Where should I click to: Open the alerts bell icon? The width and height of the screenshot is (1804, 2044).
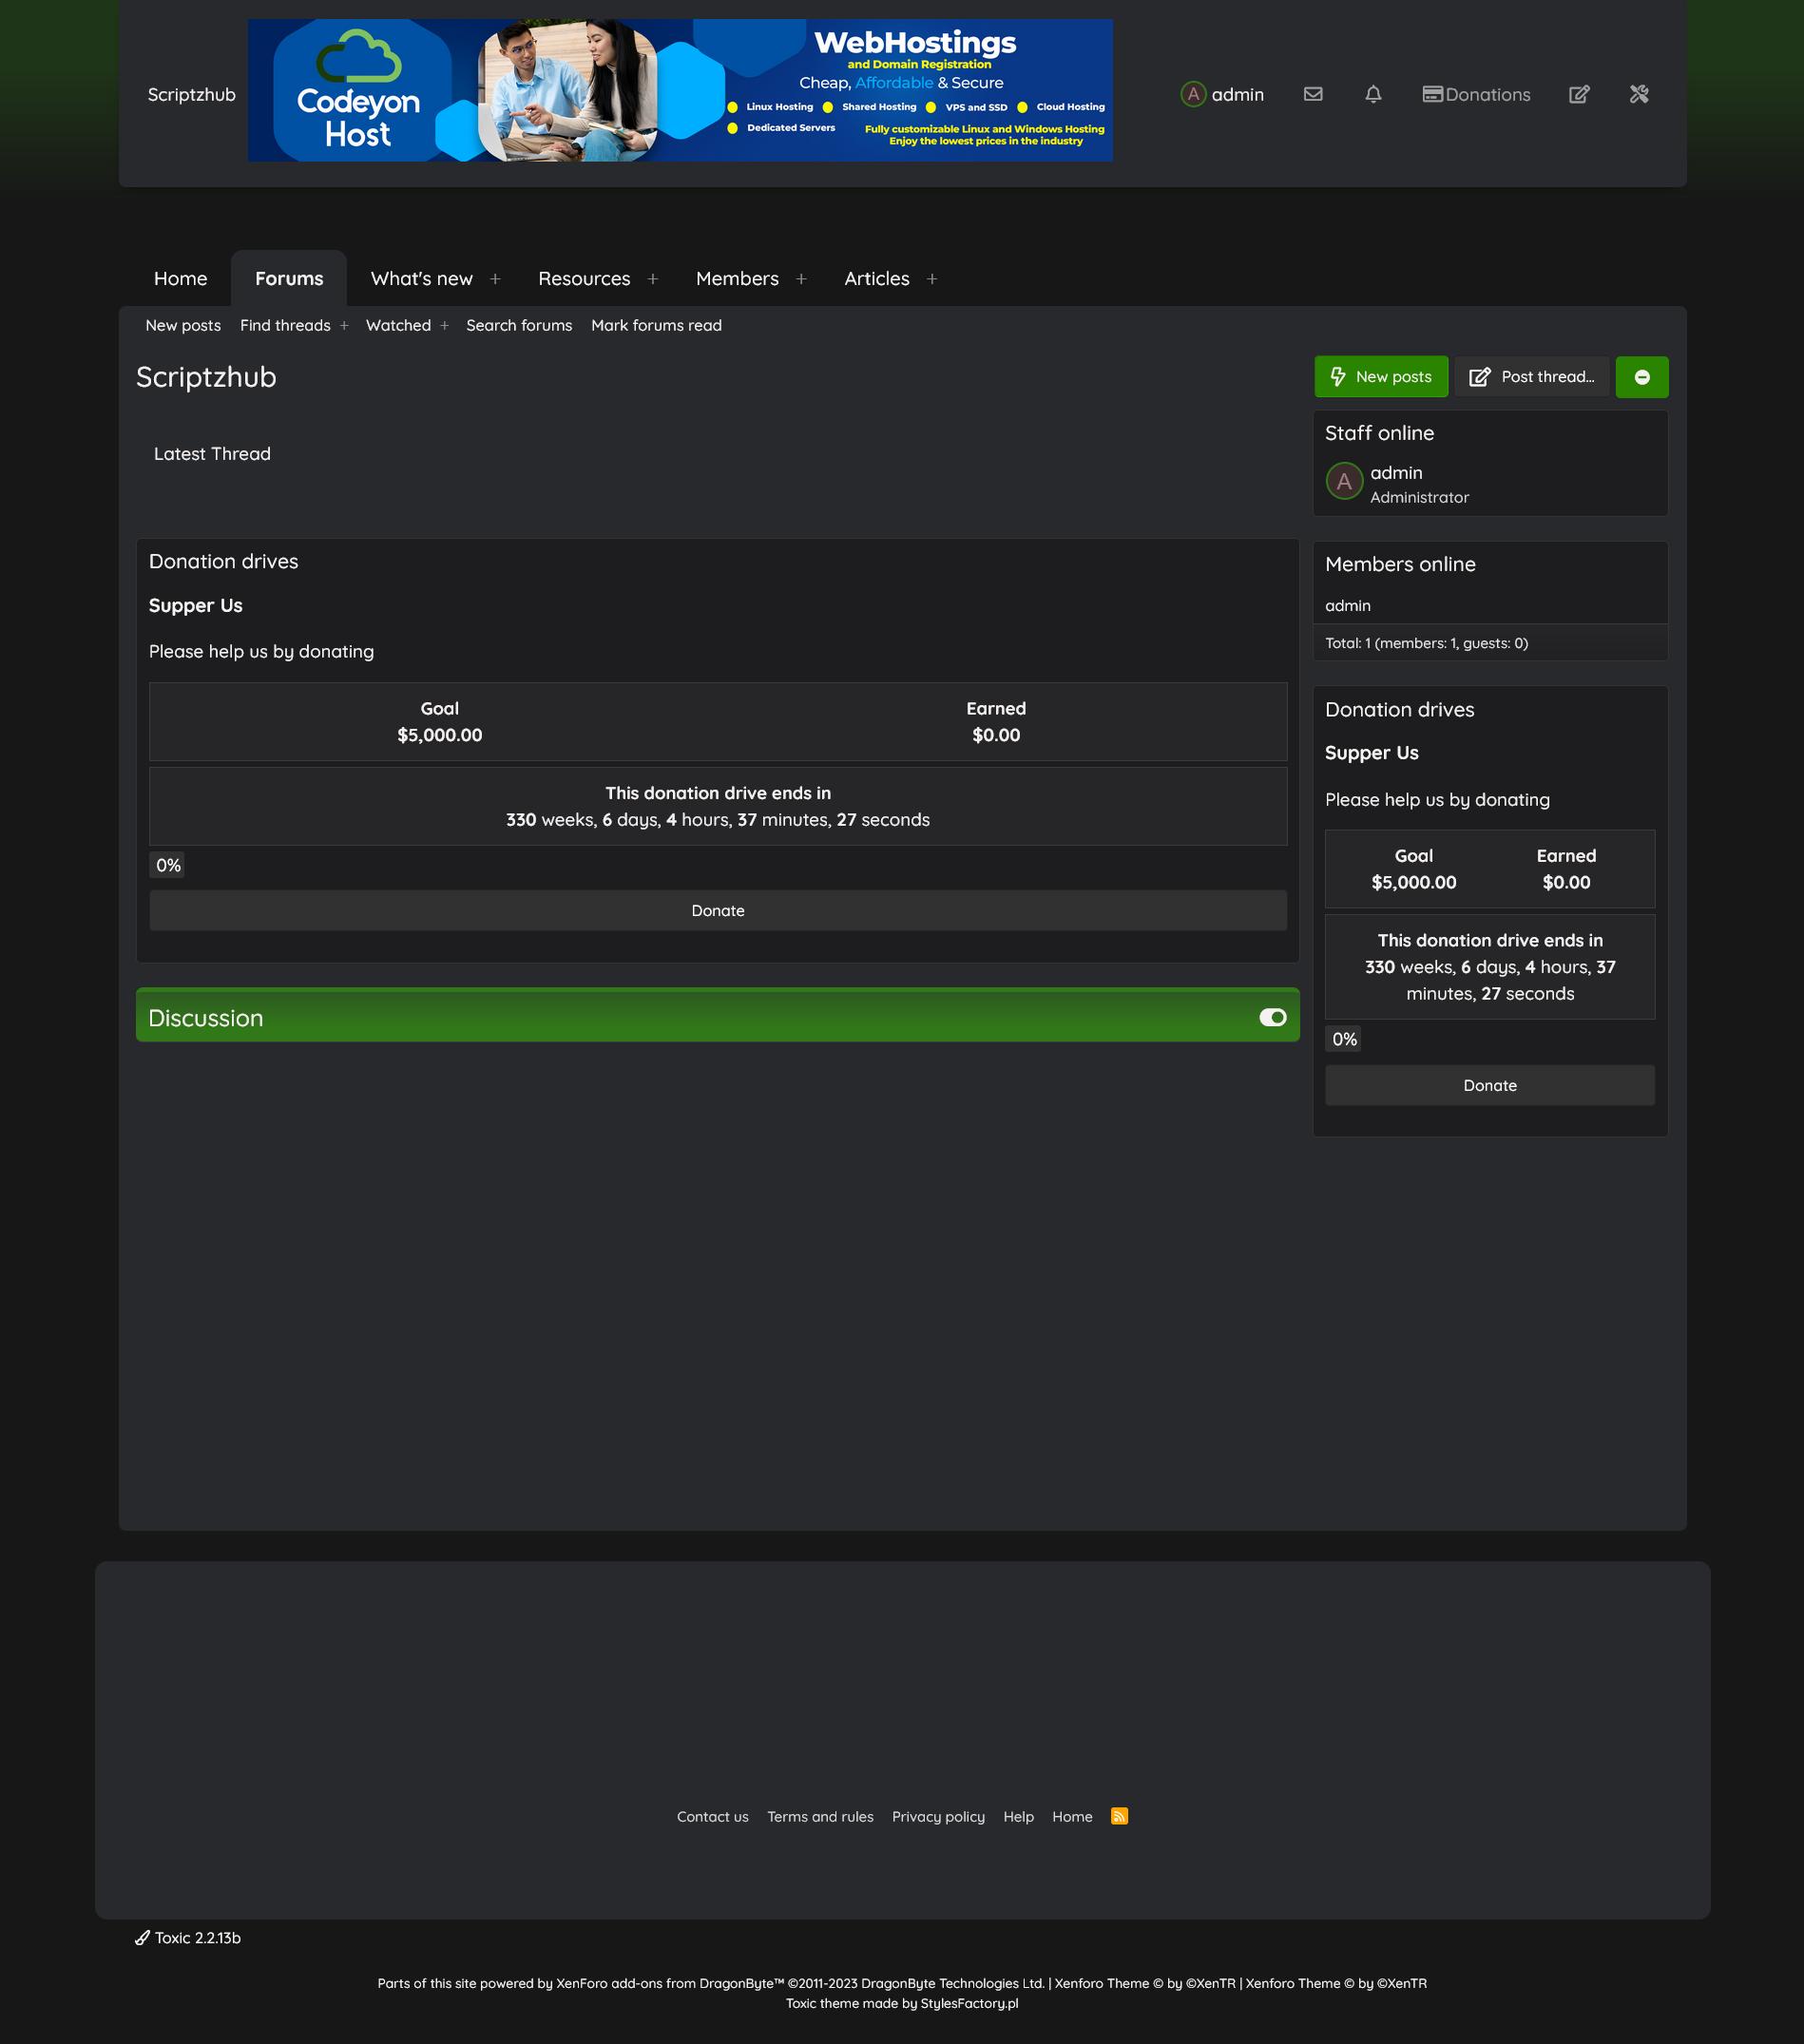[1373, 94]
